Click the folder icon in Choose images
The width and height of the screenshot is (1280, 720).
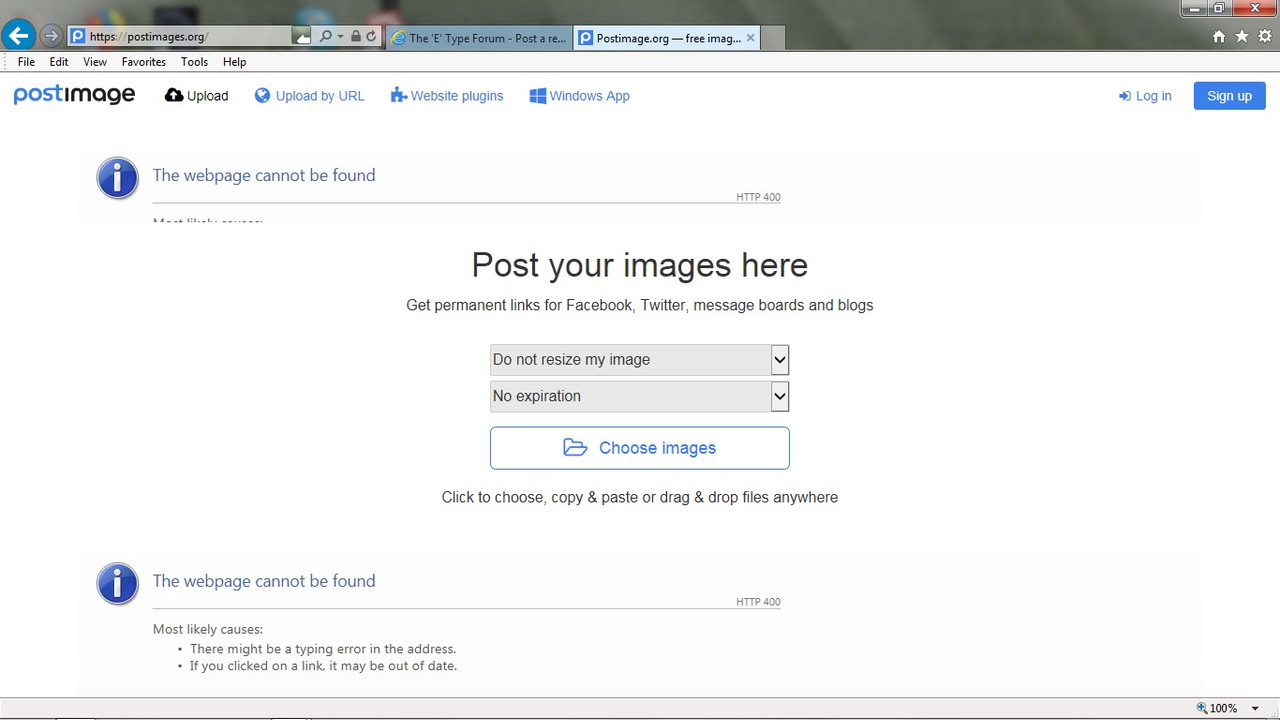[x=575, y=447]
